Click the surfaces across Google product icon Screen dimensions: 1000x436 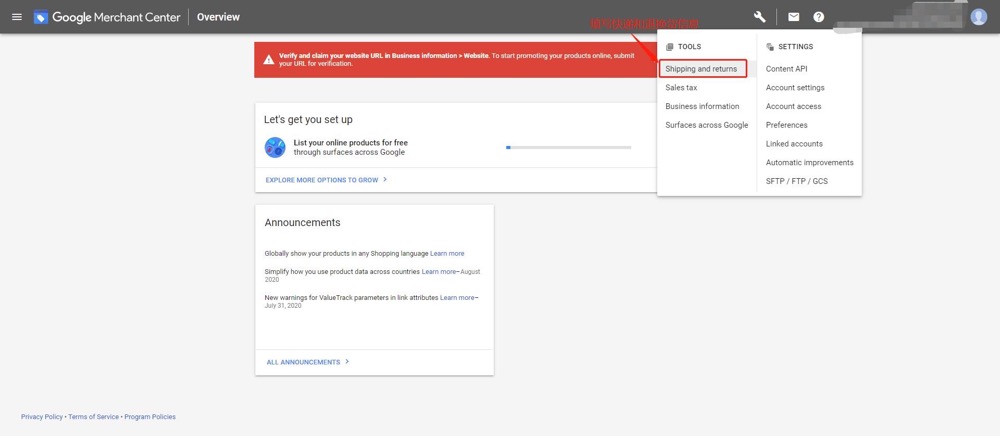(275, 147)
